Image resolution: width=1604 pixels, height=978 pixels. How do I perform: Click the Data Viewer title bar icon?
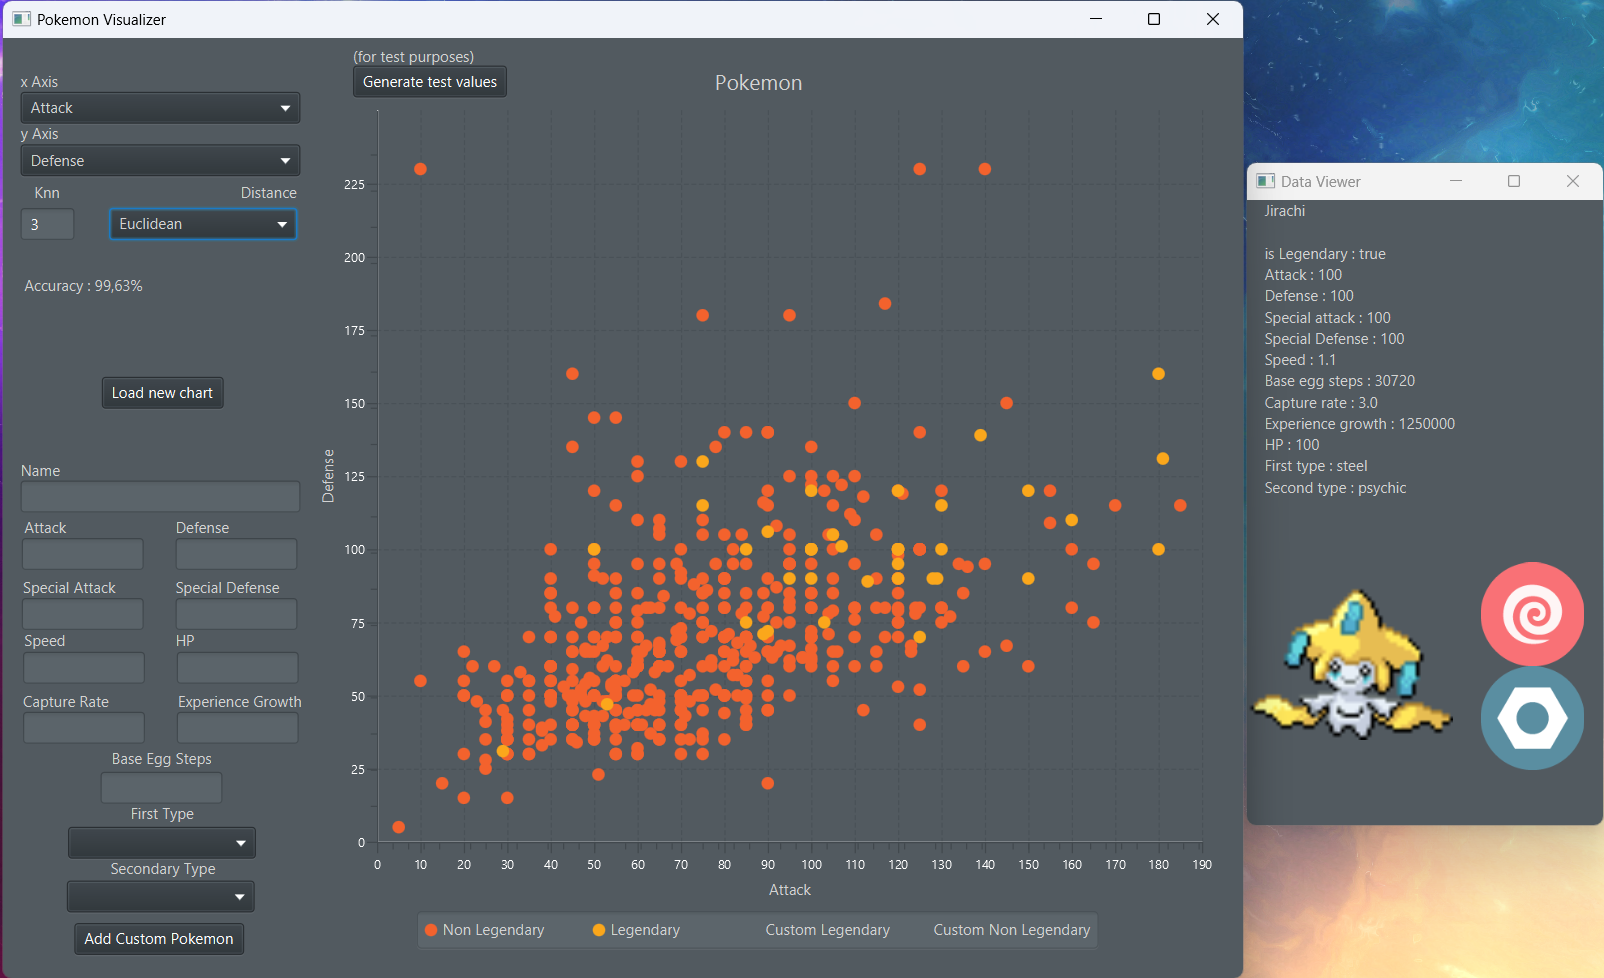coord(1265,181)
